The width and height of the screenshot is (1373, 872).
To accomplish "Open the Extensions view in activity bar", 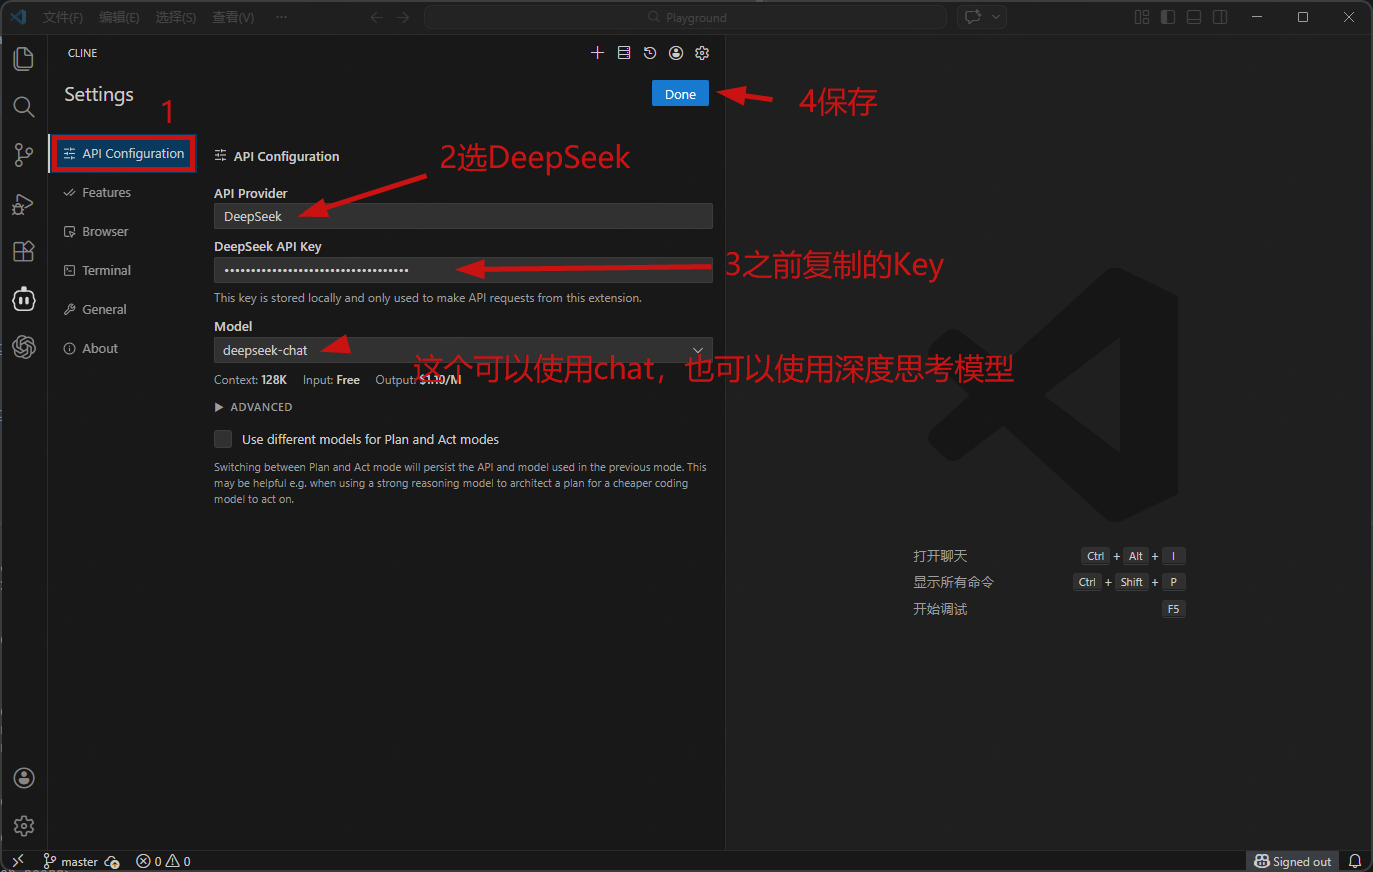I will [x=24, y=251].
